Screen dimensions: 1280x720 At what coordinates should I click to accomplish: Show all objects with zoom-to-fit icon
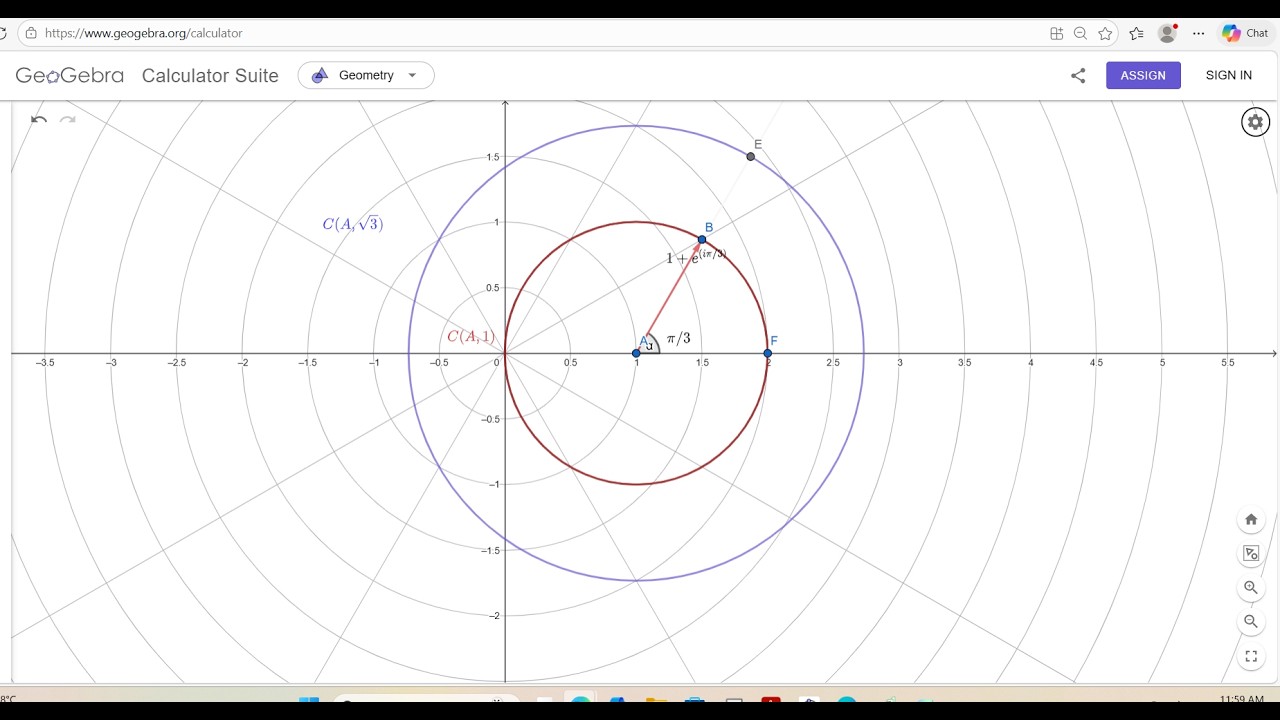pyautogui.click(x=1251, y=554)
